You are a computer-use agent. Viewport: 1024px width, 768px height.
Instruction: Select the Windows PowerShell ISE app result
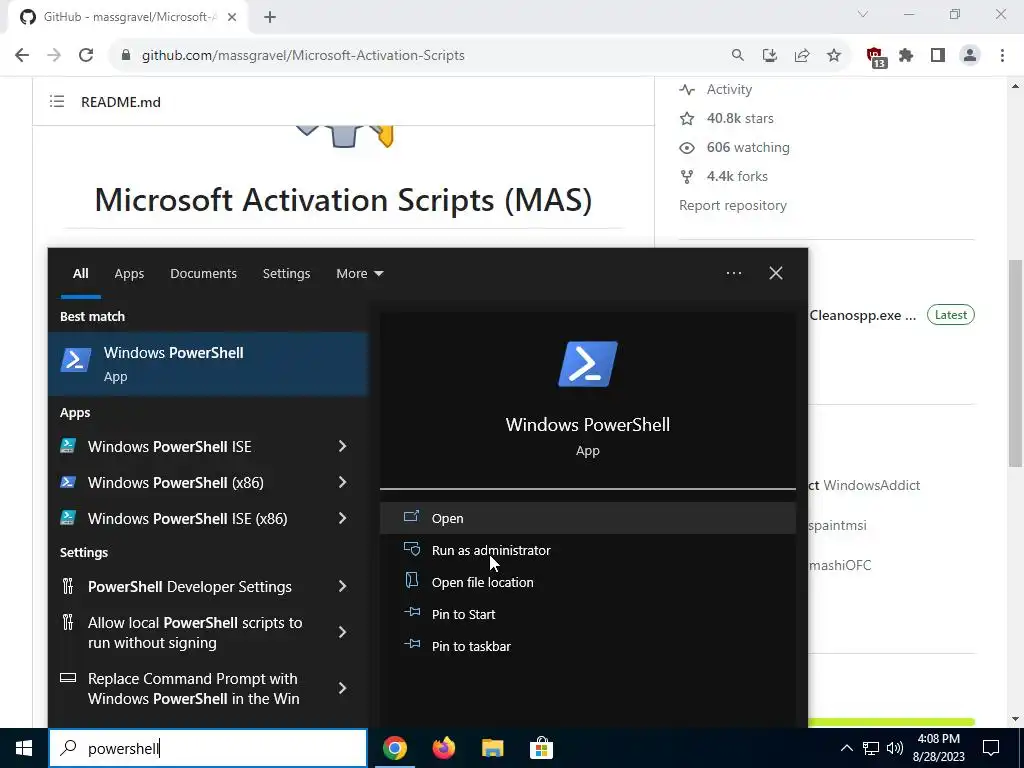pyautogui.click(x=169, y=446)
